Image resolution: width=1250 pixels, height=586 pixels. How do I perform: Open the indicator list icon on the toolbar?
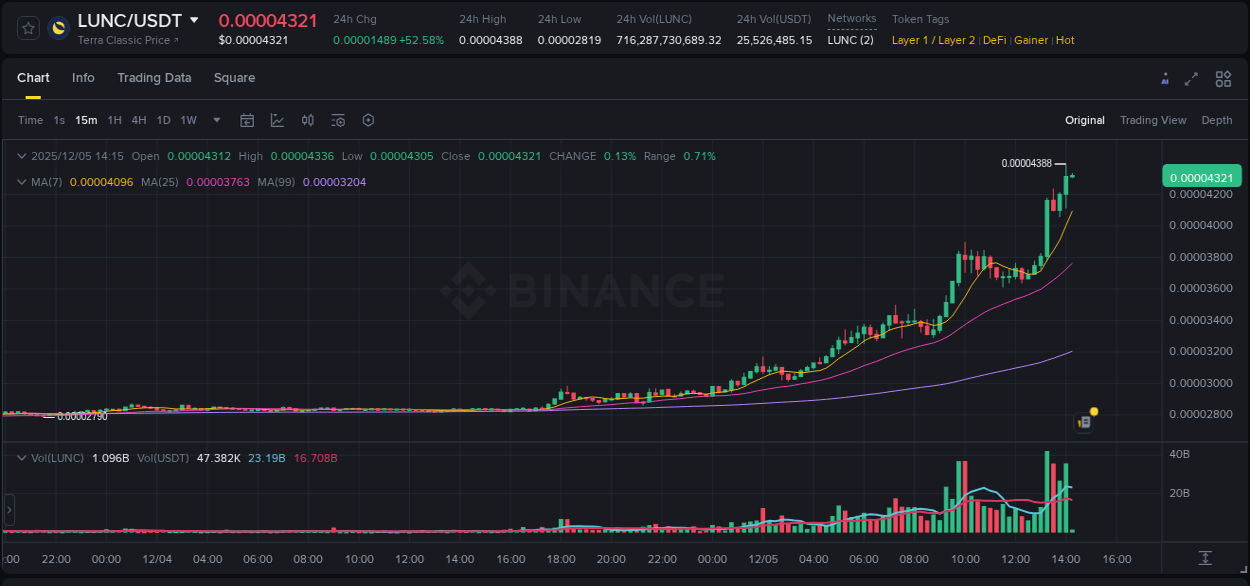point(337,120)
